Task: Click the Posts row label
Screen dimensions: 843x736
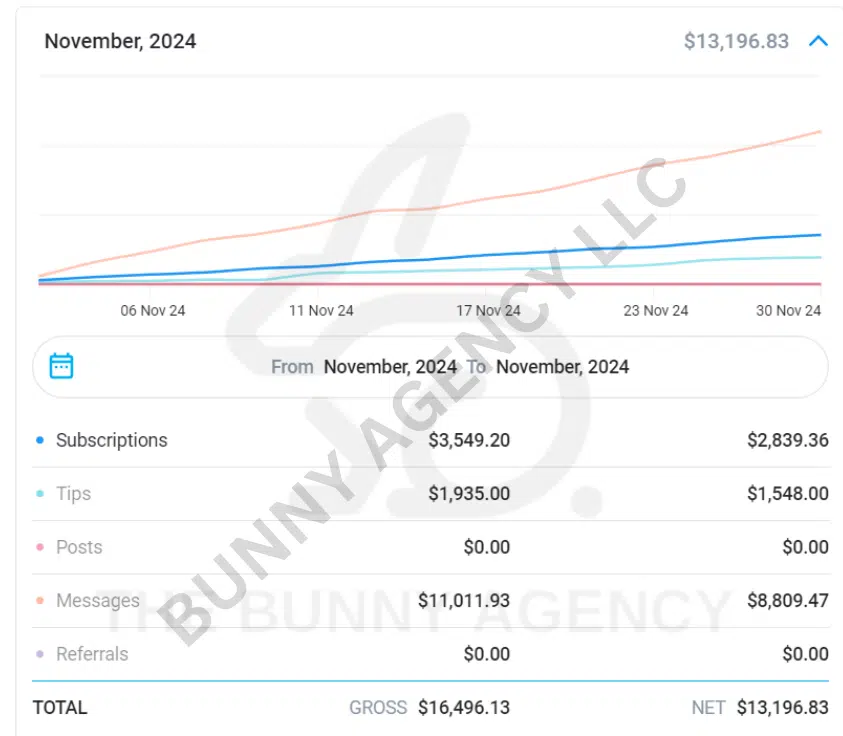Action: coord(79,547)
